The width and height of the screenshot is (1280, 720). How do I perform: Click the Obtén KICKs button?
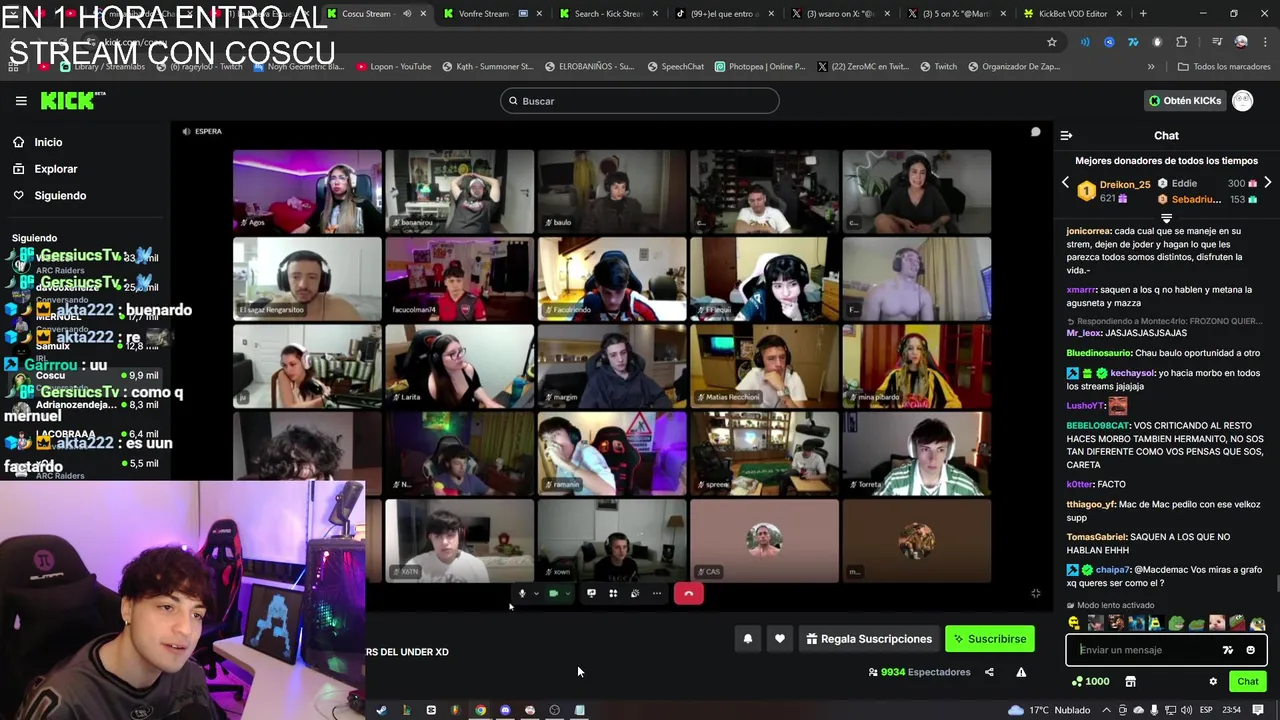click(x=1185, y=100)
